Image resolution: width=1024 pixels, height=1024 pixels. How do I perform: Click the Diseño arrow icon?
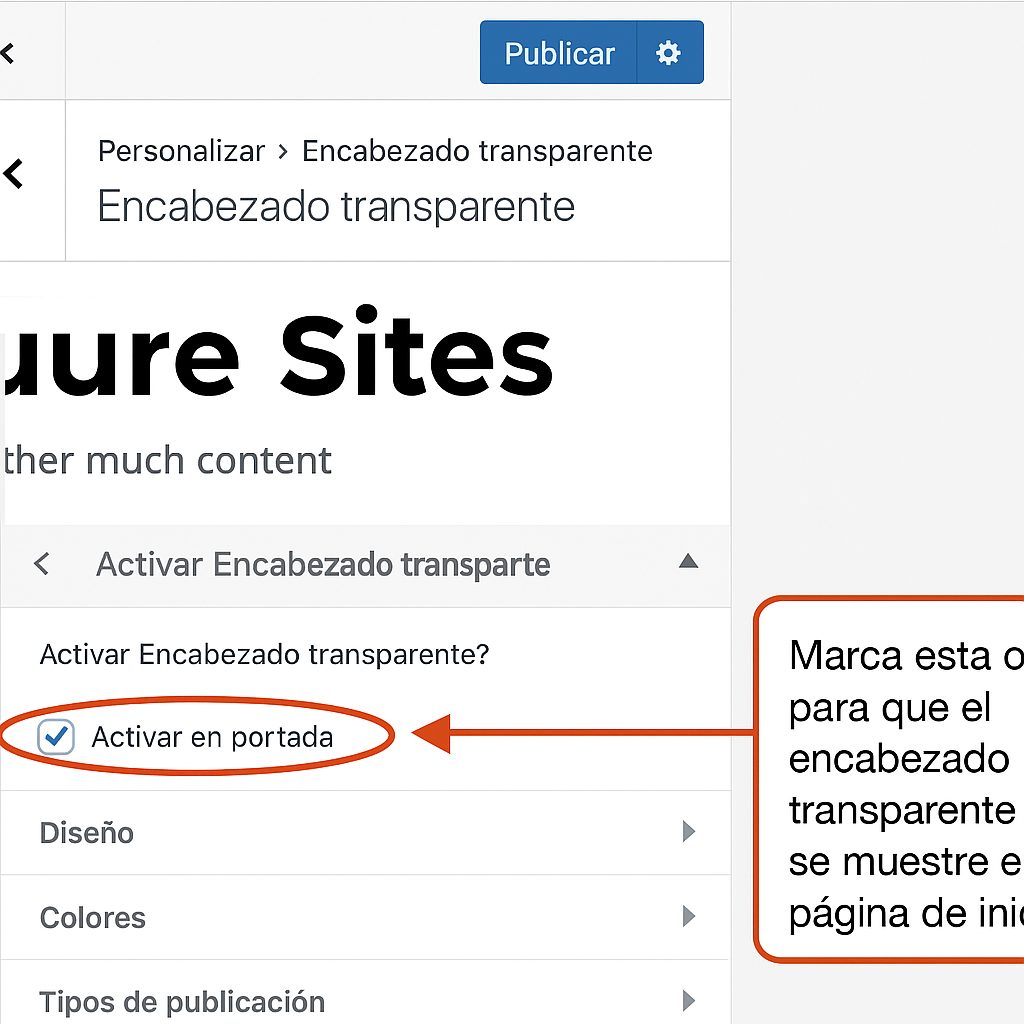point(688,832)
